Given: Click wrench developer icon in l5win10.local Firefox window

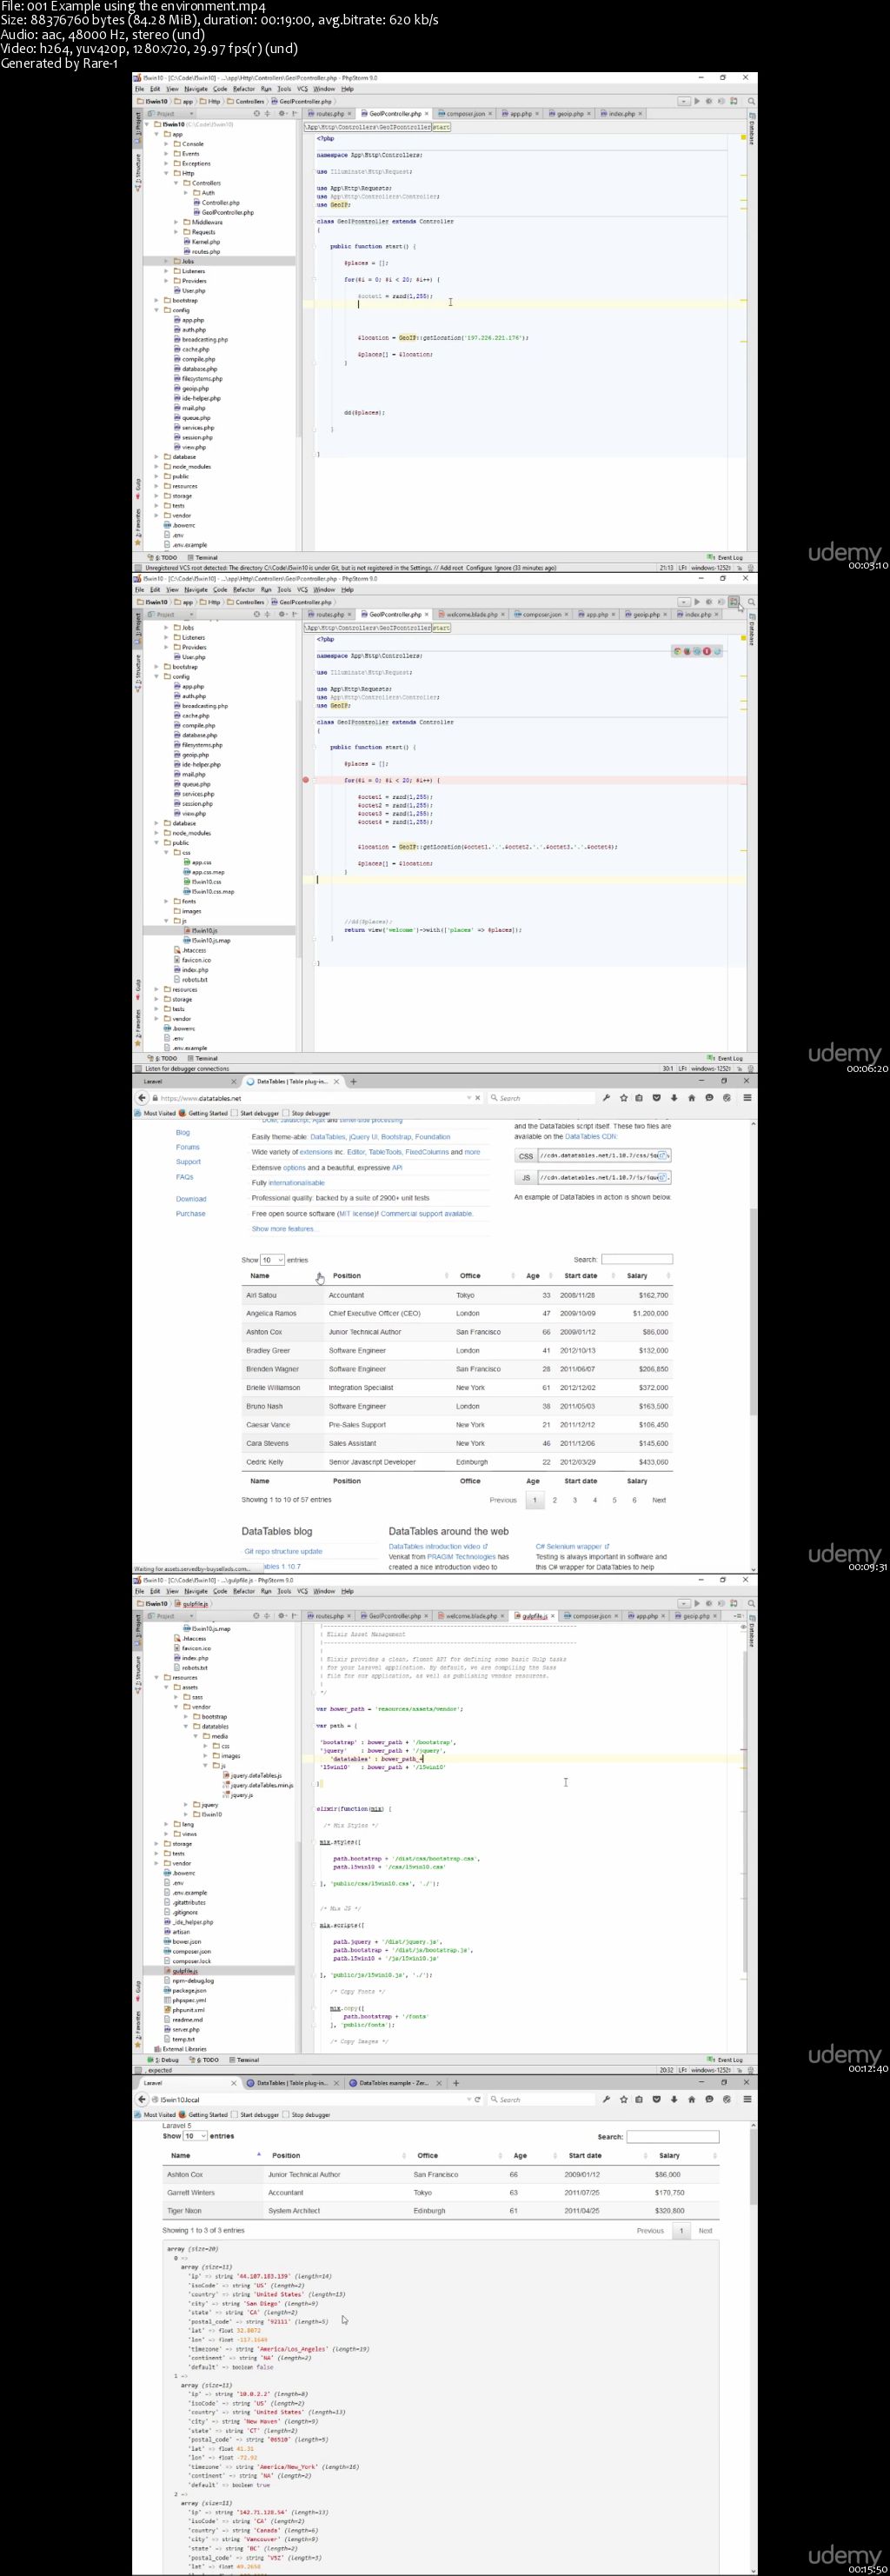Looking at the screenshot, I should click(606, 2099).
